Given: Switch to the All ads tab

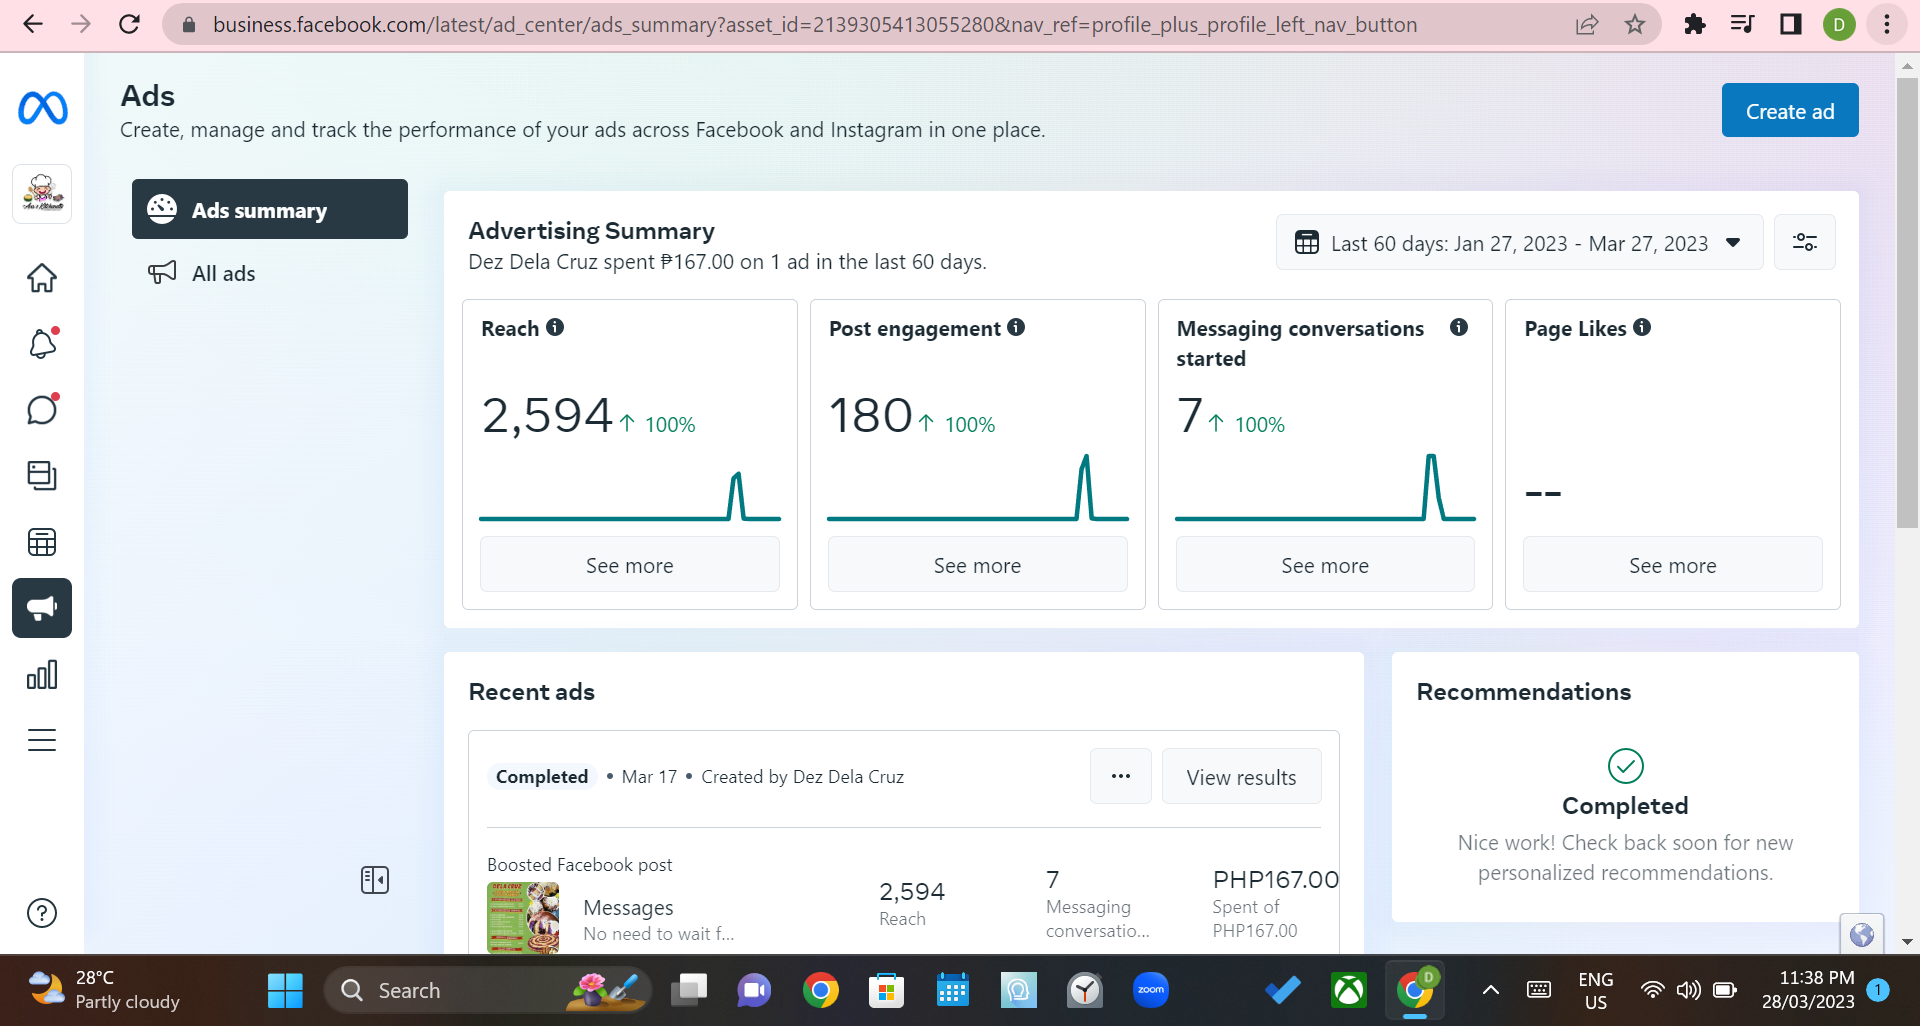Looking at the screenshot, I should [x=270, y=273].
